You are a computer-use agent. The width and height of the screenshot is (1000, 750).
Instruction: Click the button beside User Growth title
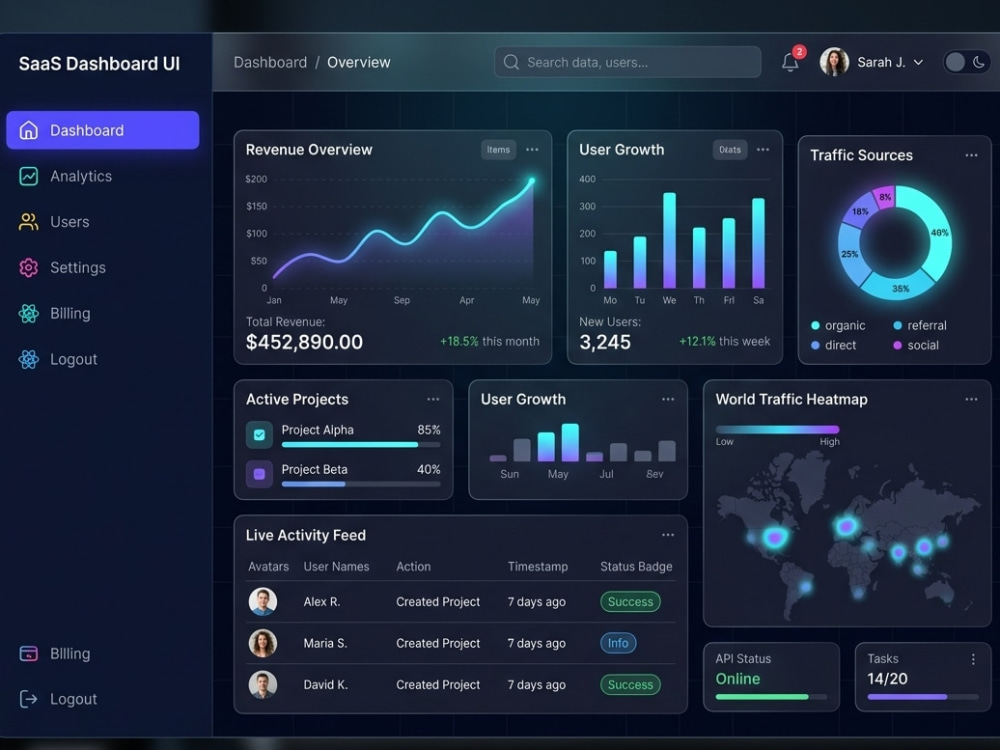(730, 150)
